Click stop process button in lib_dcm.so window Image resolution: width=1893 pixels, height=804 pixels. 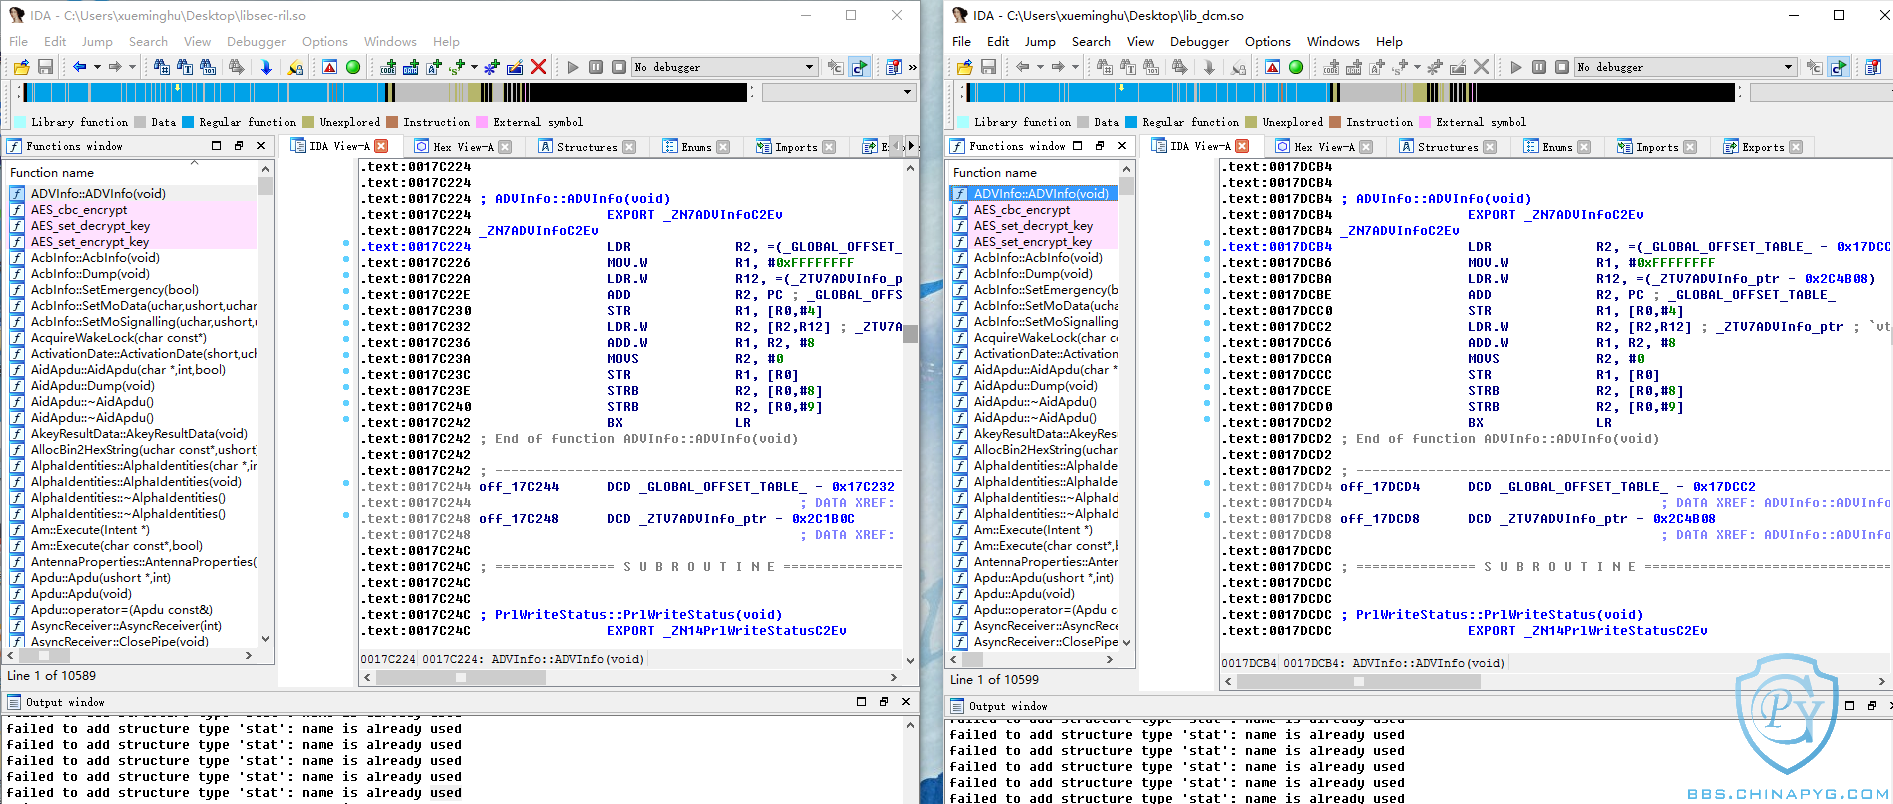click(1562, 67)
